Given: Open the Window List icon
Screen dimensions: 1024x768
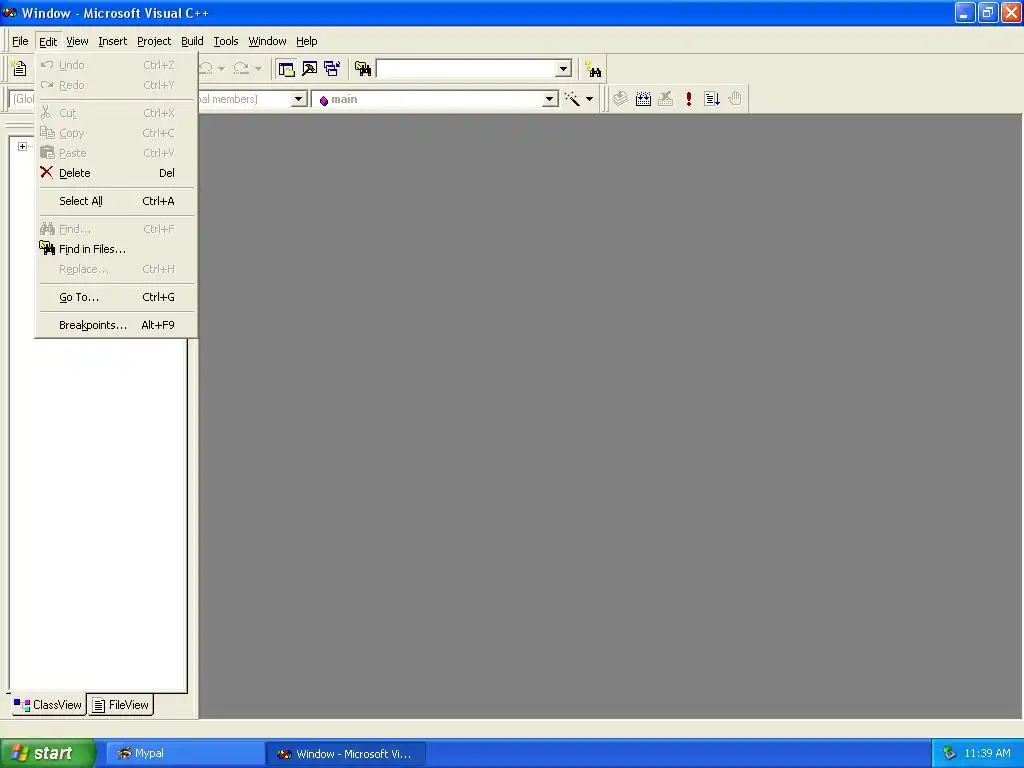Looking at the screenshot, I should click(332, 69).
